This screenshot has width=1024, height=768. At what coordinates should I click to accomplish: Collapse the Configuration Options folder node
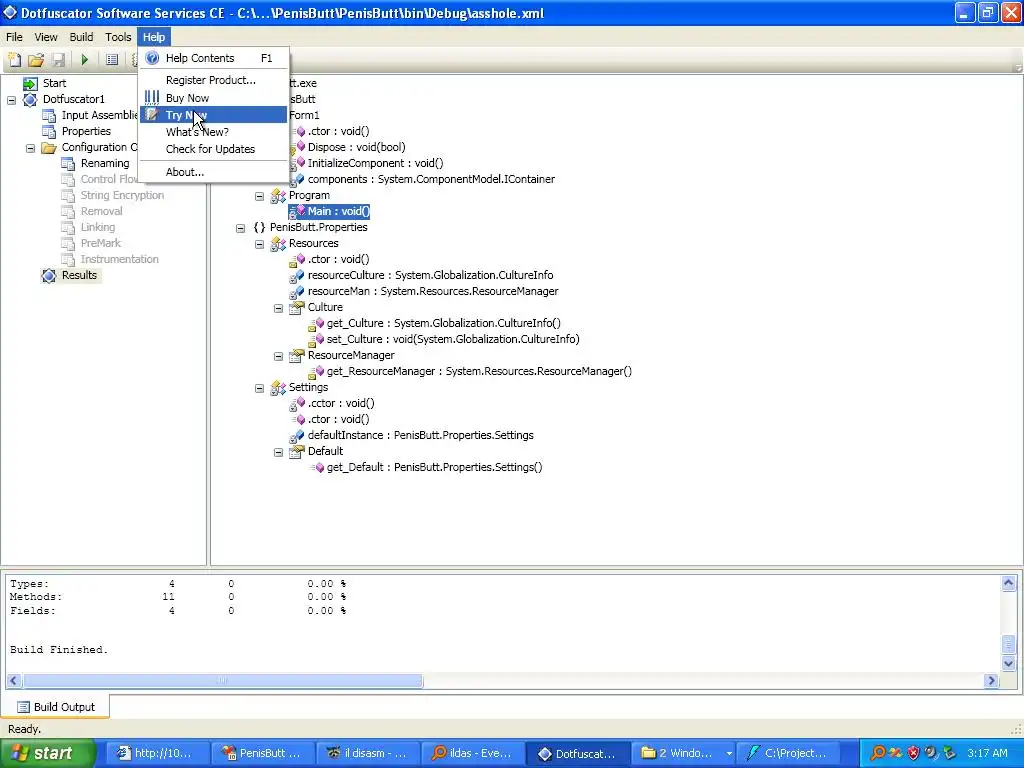coord(31,148)
